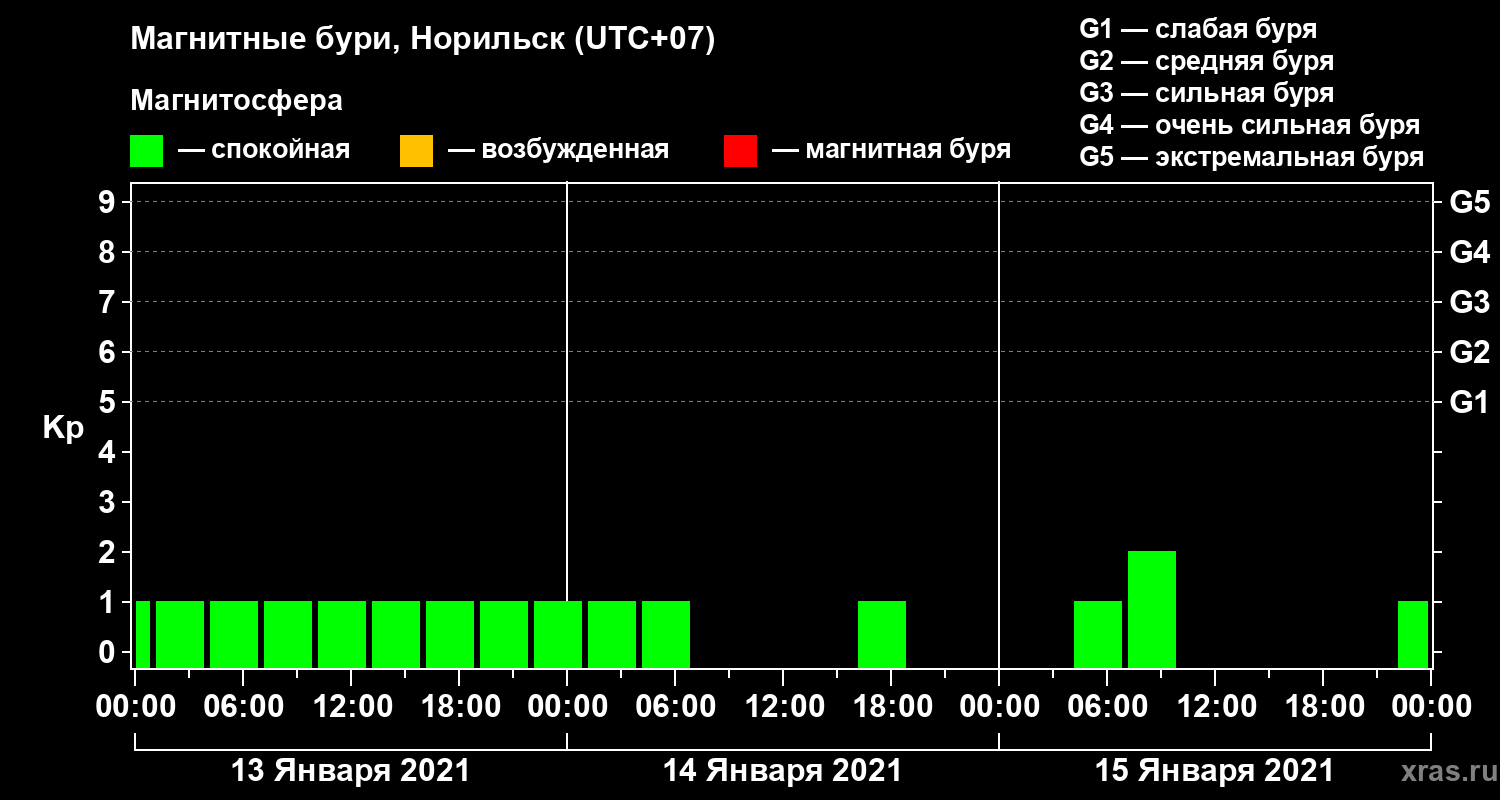Click the green calm magnetosphere legend swatch
Viewport: 1500px width, 800px height.
146,151
